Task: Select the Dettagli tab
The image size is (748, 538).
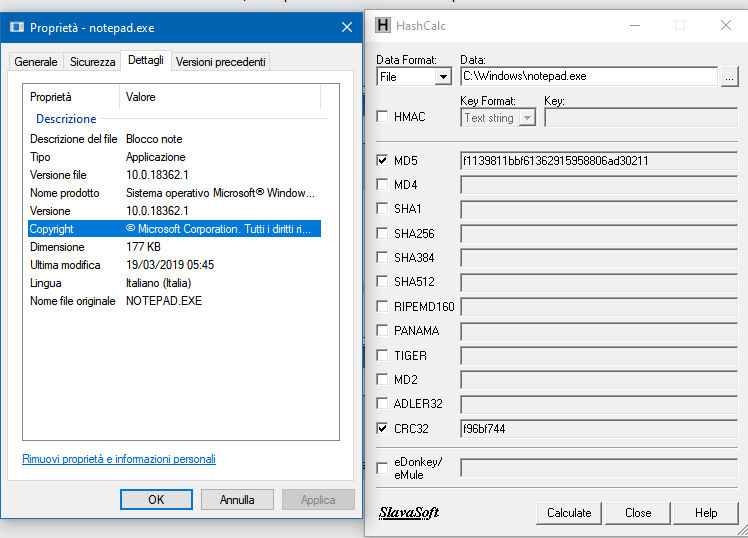Action: (x=145, y=61)
